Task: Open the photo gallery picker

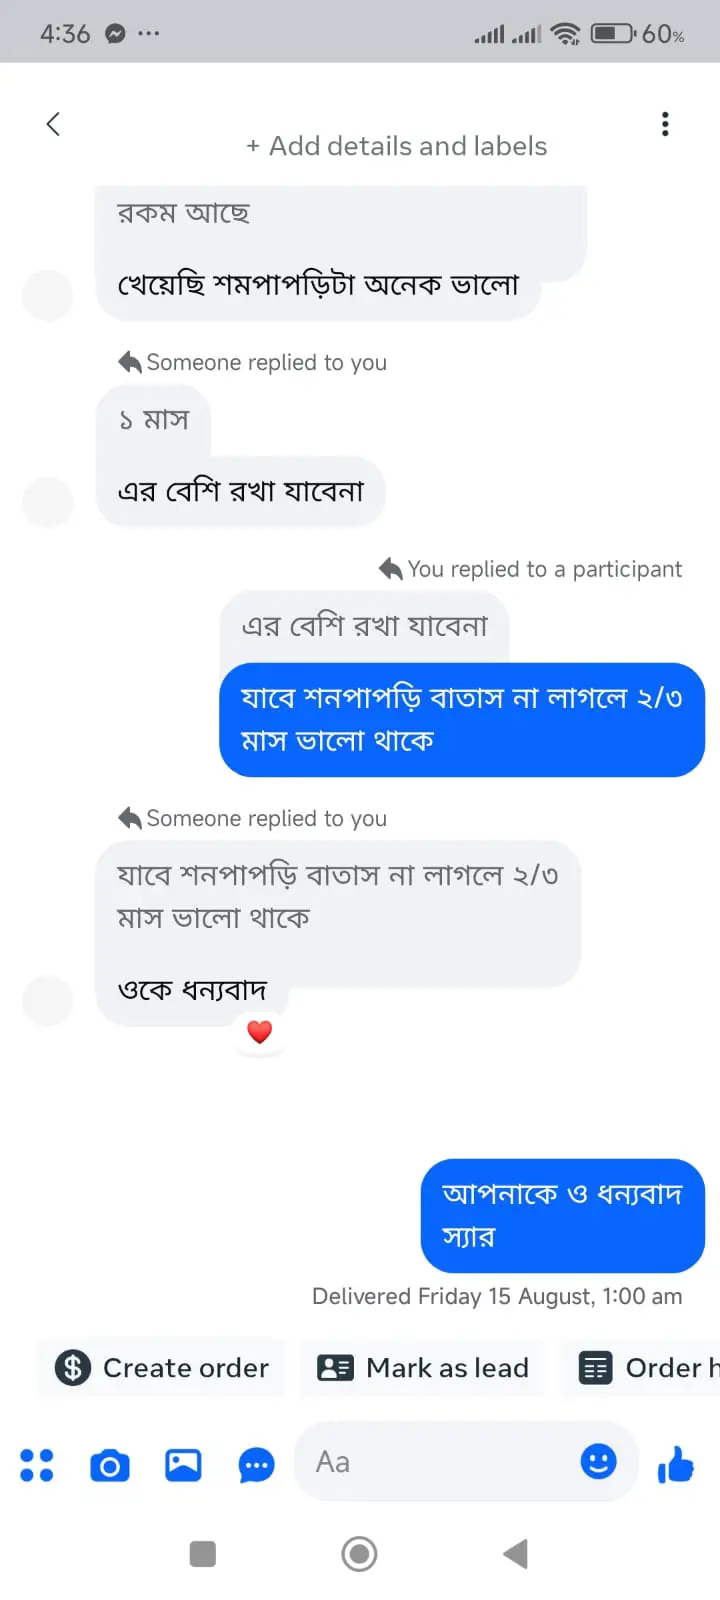Action: [183, 1465]
